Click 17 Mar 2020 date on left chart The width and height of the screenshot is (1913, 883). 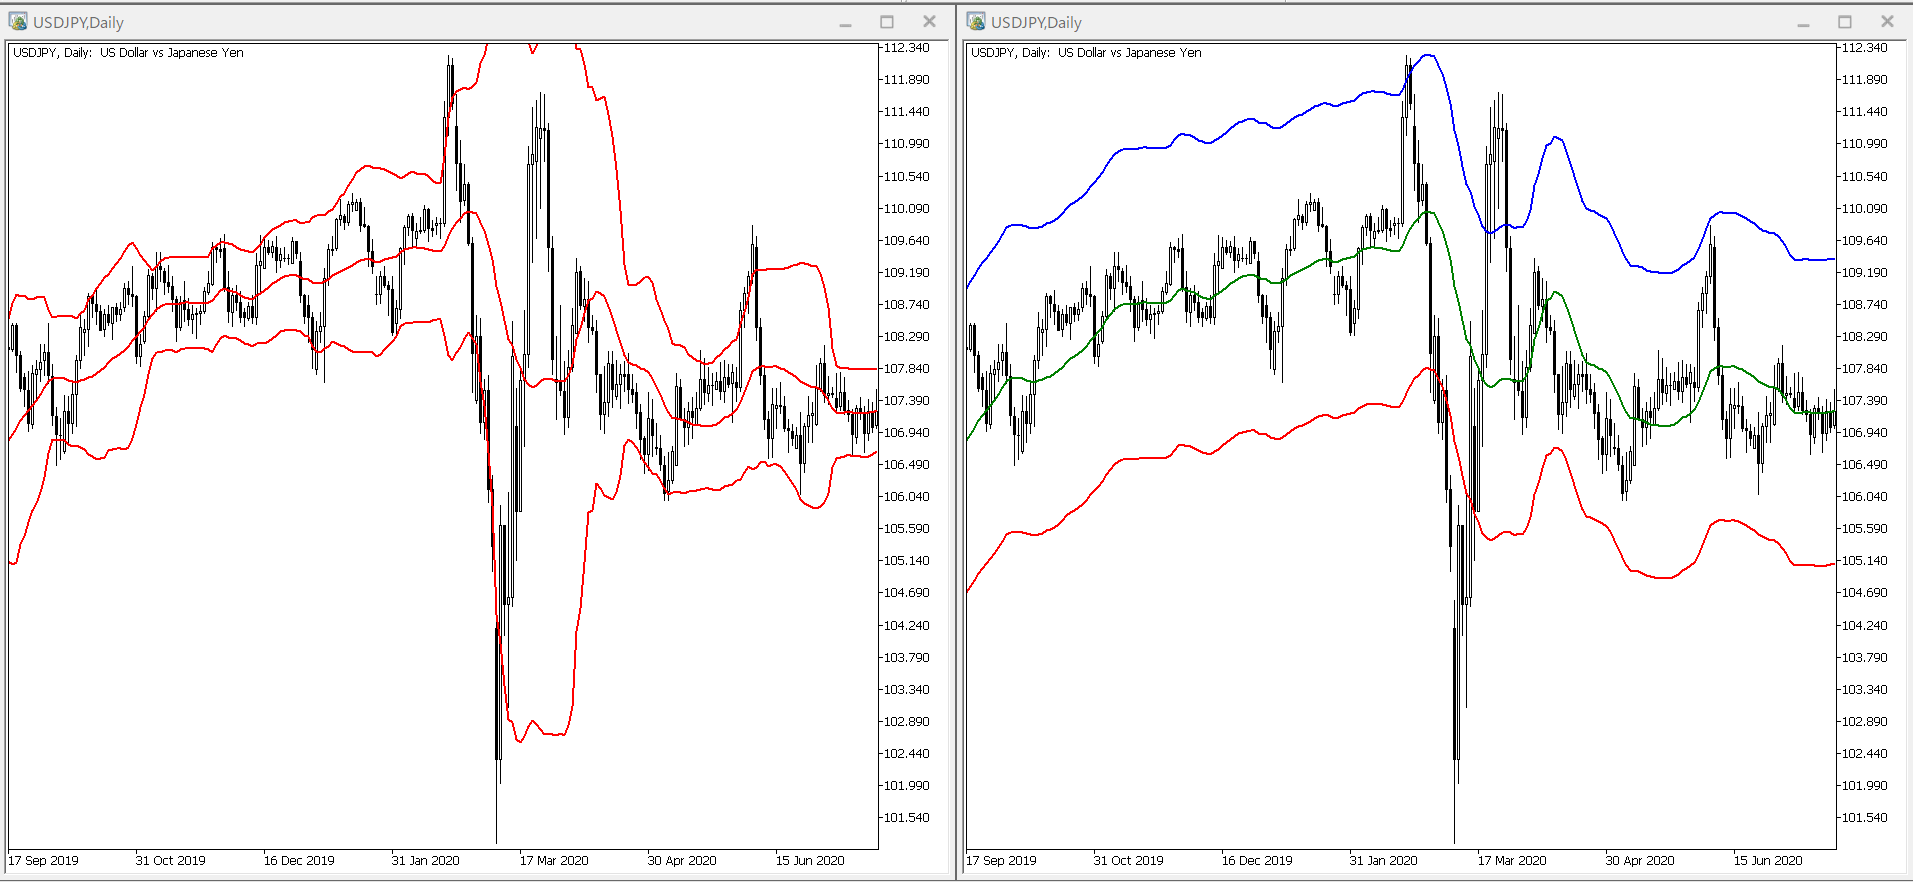pos(554,860)
